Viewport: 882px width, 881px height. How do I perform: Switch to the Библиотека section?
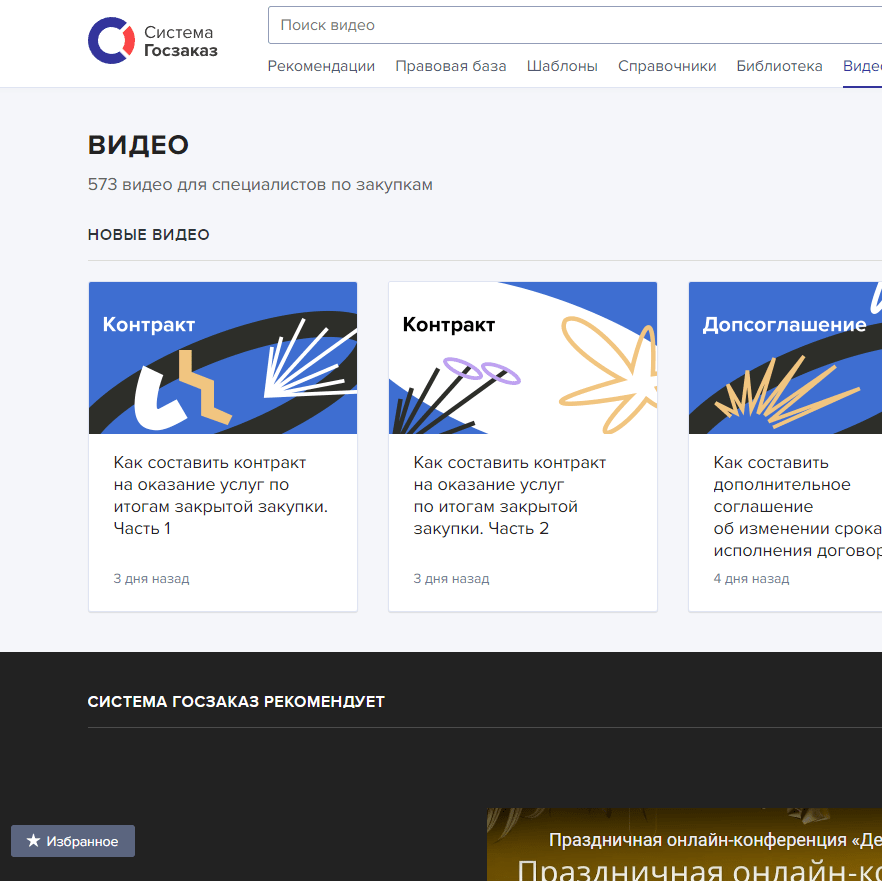[779, 66]
